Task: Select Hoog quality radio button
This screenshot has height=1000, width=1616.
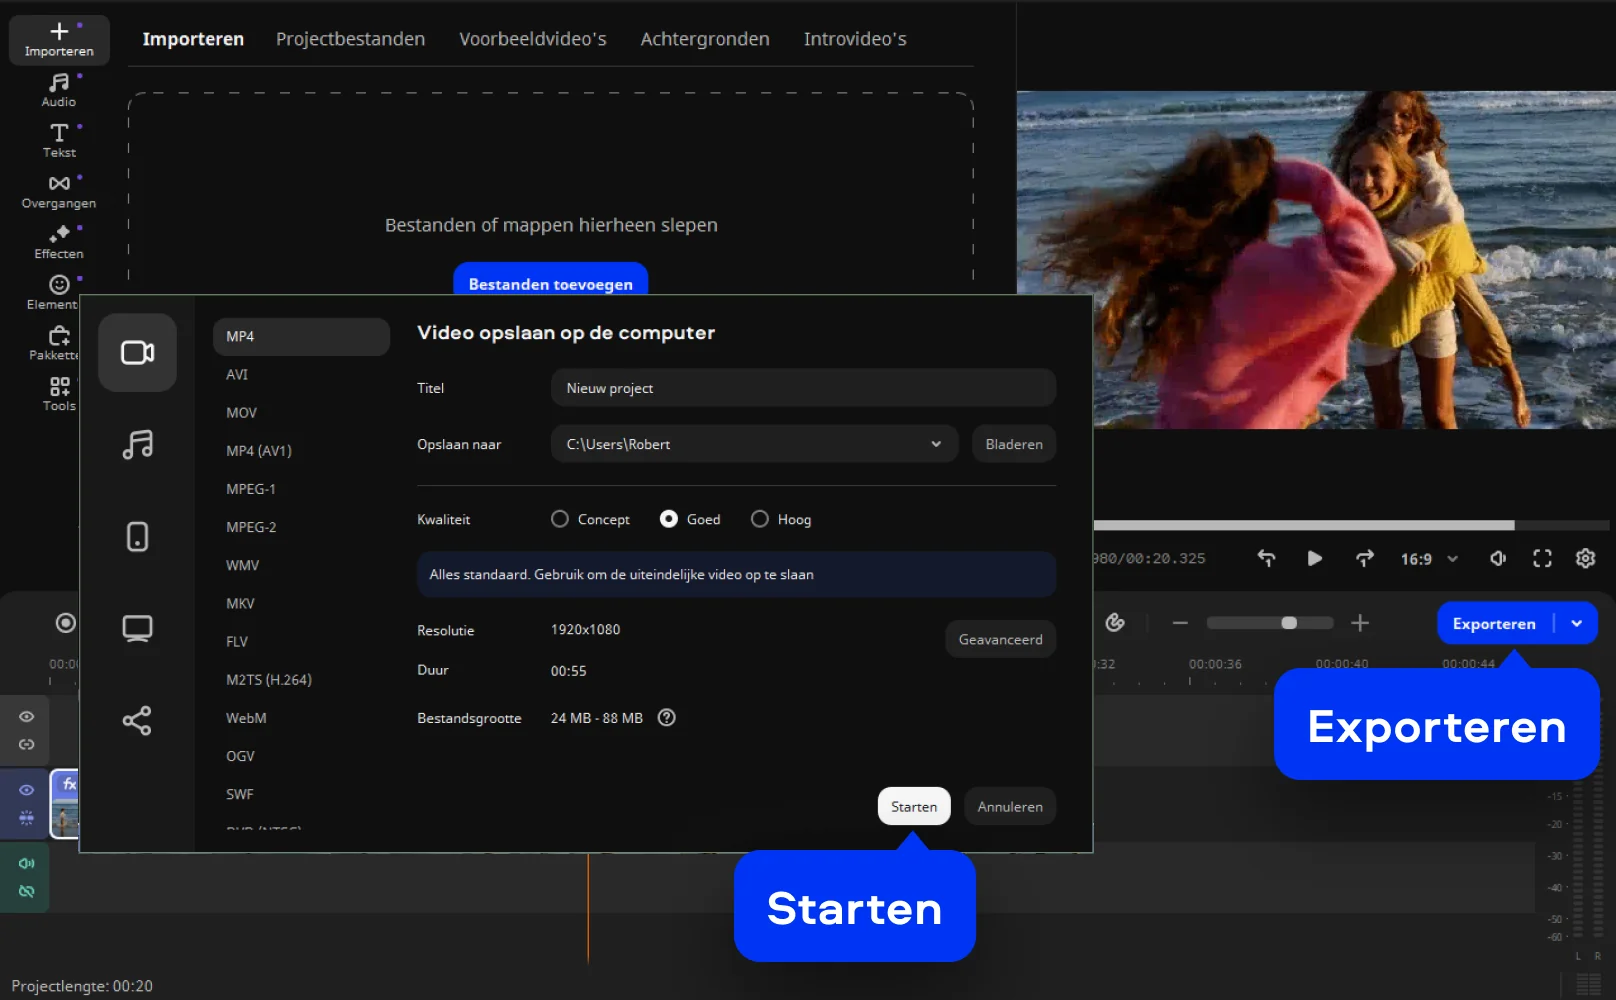Action: (x=760, y=519)
